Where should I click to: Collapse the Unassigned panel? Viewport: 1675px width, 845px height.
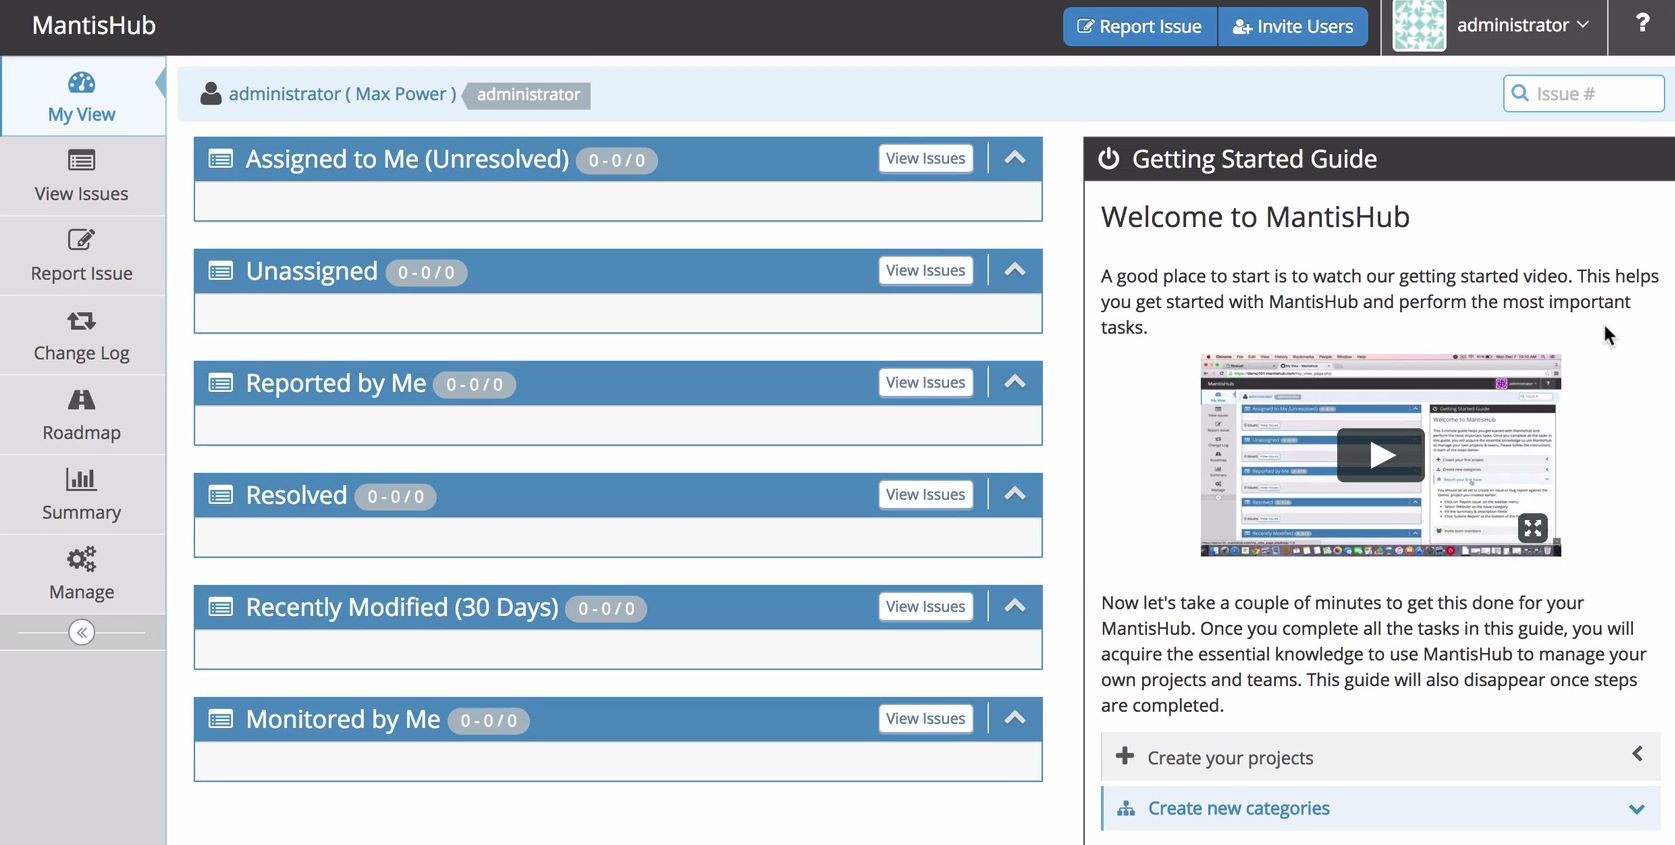(x=1015, y=270)
